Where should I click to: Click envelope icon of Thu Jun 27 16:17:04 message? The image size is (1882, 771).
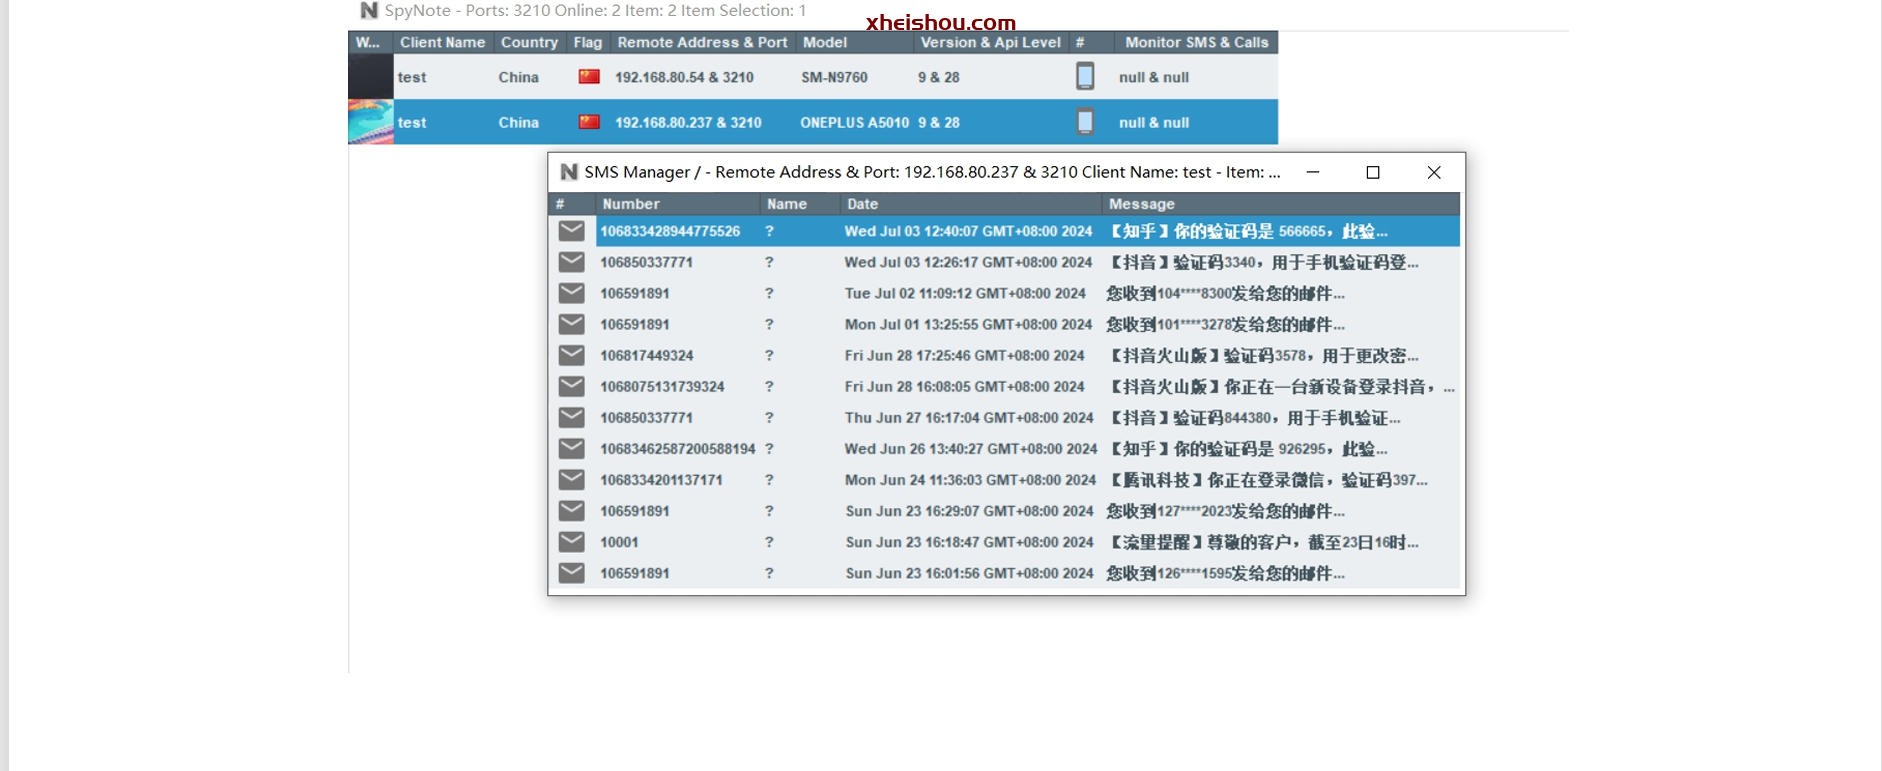click(571, 417)
